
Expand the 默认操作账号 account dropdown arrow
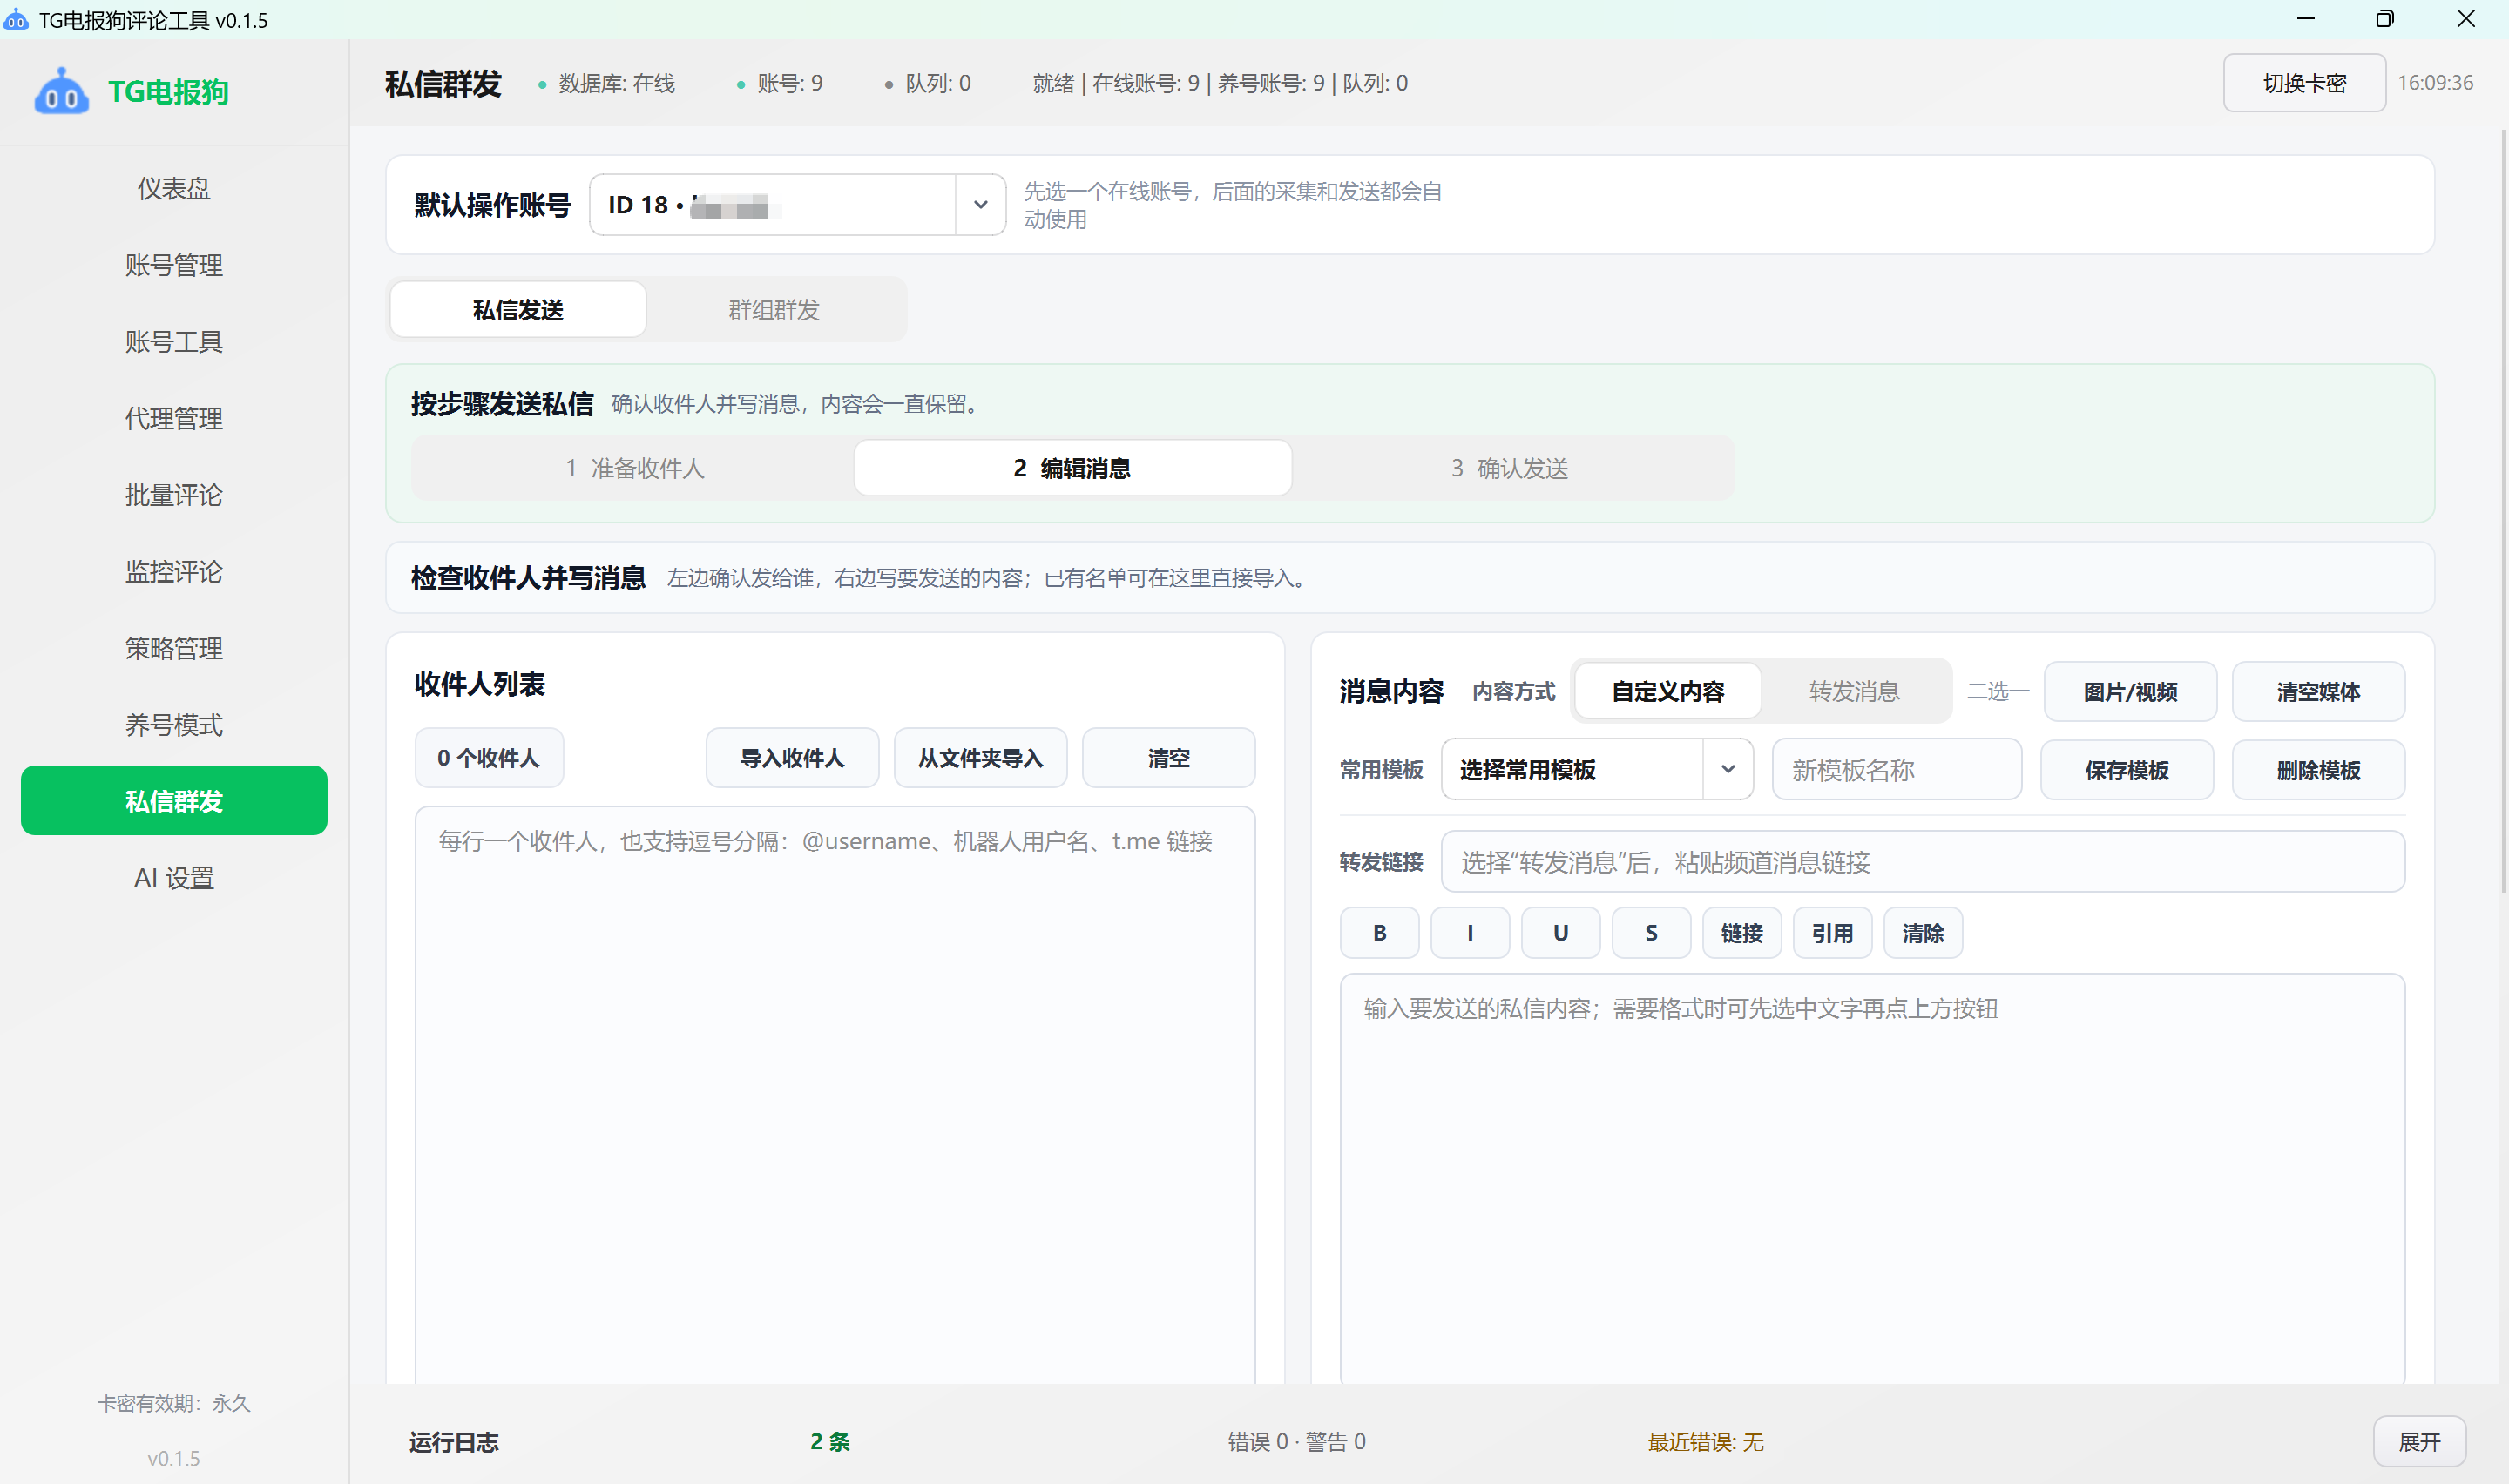(980, 205)
